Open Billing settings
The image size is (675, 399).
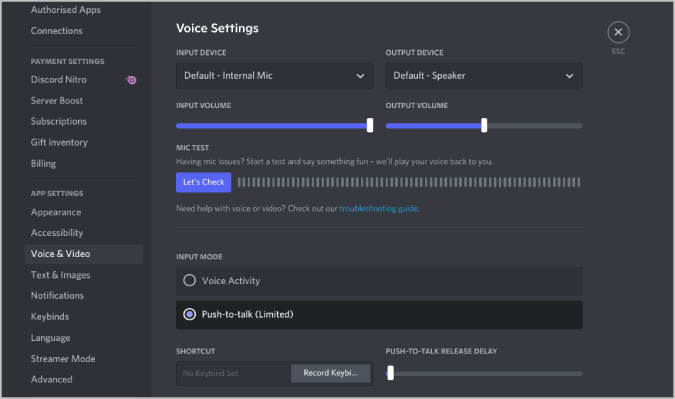tap(43, 164)
